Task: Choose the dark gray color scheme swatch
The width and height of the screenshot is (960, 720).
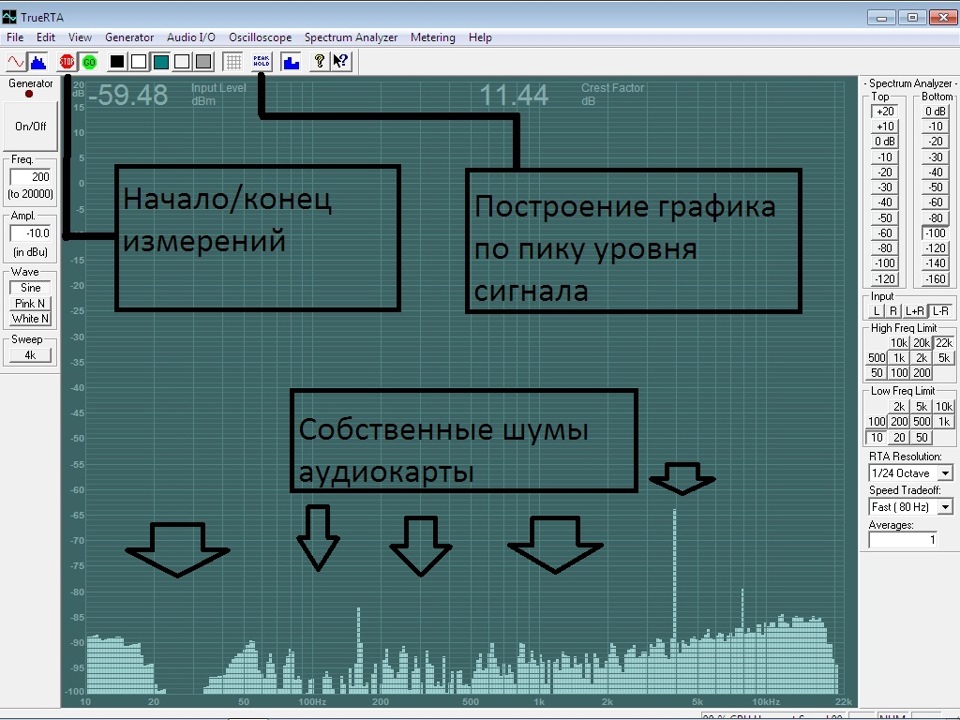Action: point(203,62)
